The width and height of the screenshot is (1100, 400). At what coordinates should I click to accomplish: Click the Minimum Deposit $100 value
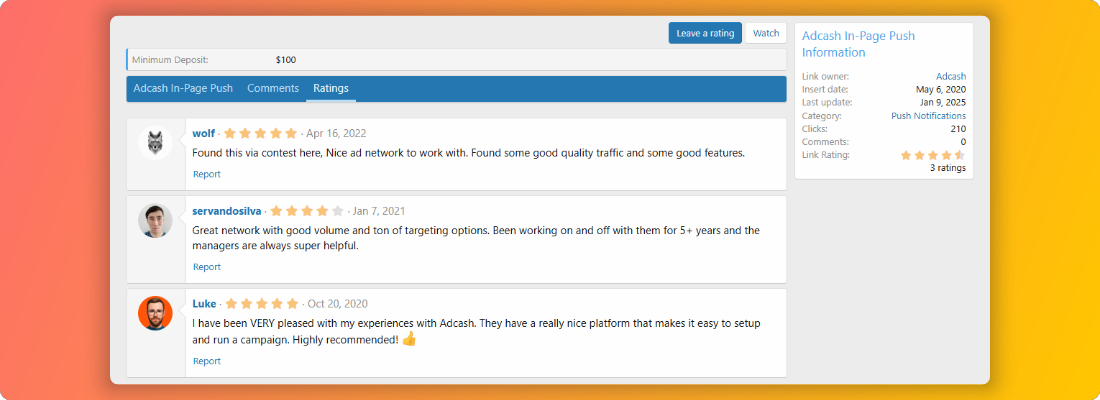[286, 60]
